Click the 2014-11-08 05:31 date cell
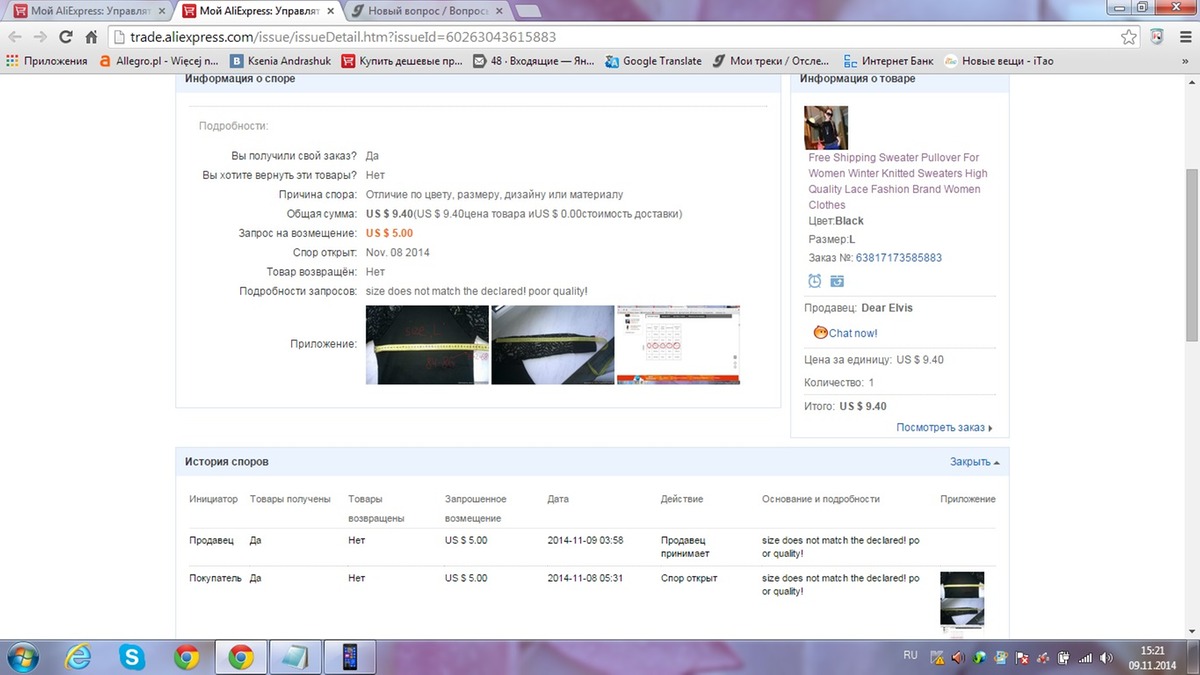 click(586, 578)
